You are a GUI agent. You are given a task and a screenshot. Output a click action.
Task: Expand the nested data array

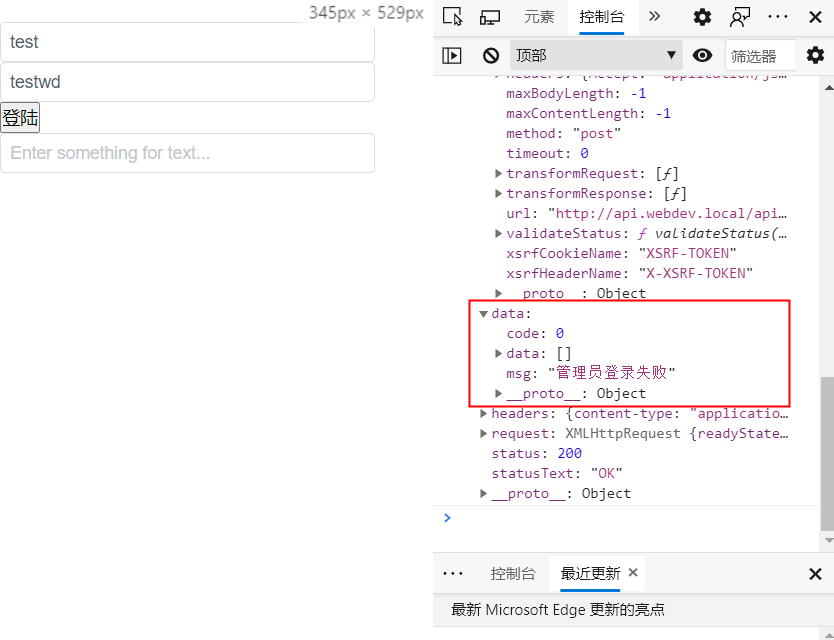[498, 353]
